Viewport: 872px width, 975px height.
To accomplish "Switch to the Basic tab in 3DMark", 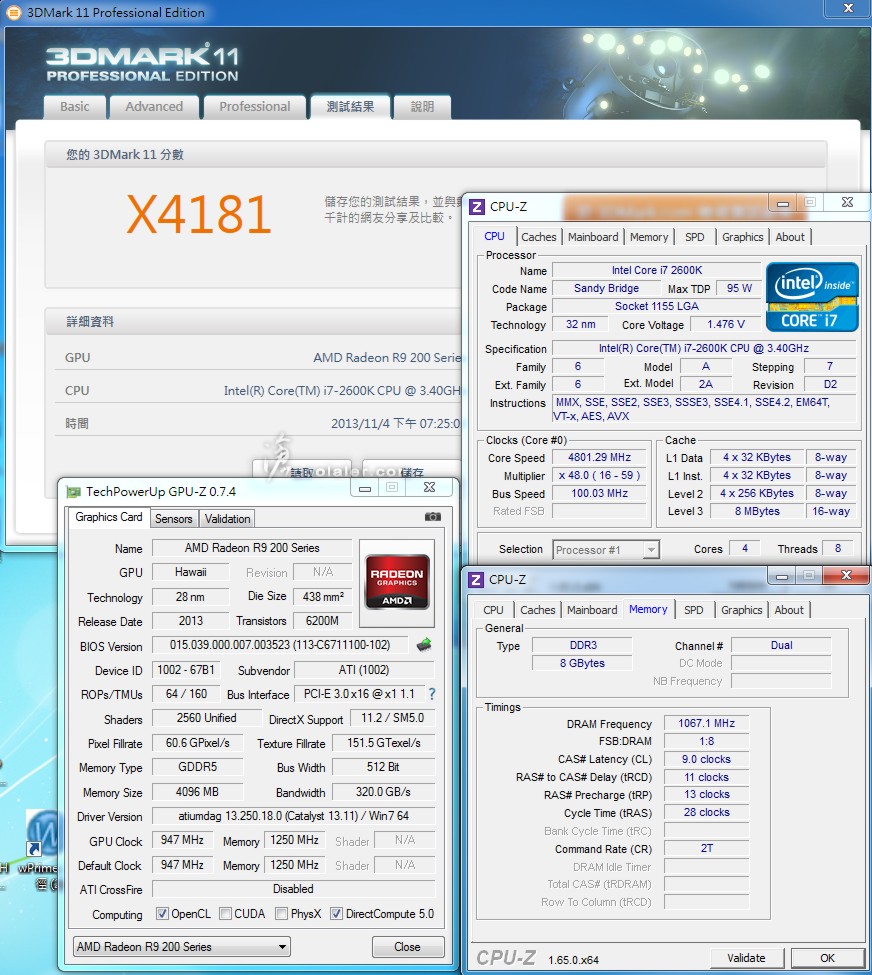I will coord(75,107).
